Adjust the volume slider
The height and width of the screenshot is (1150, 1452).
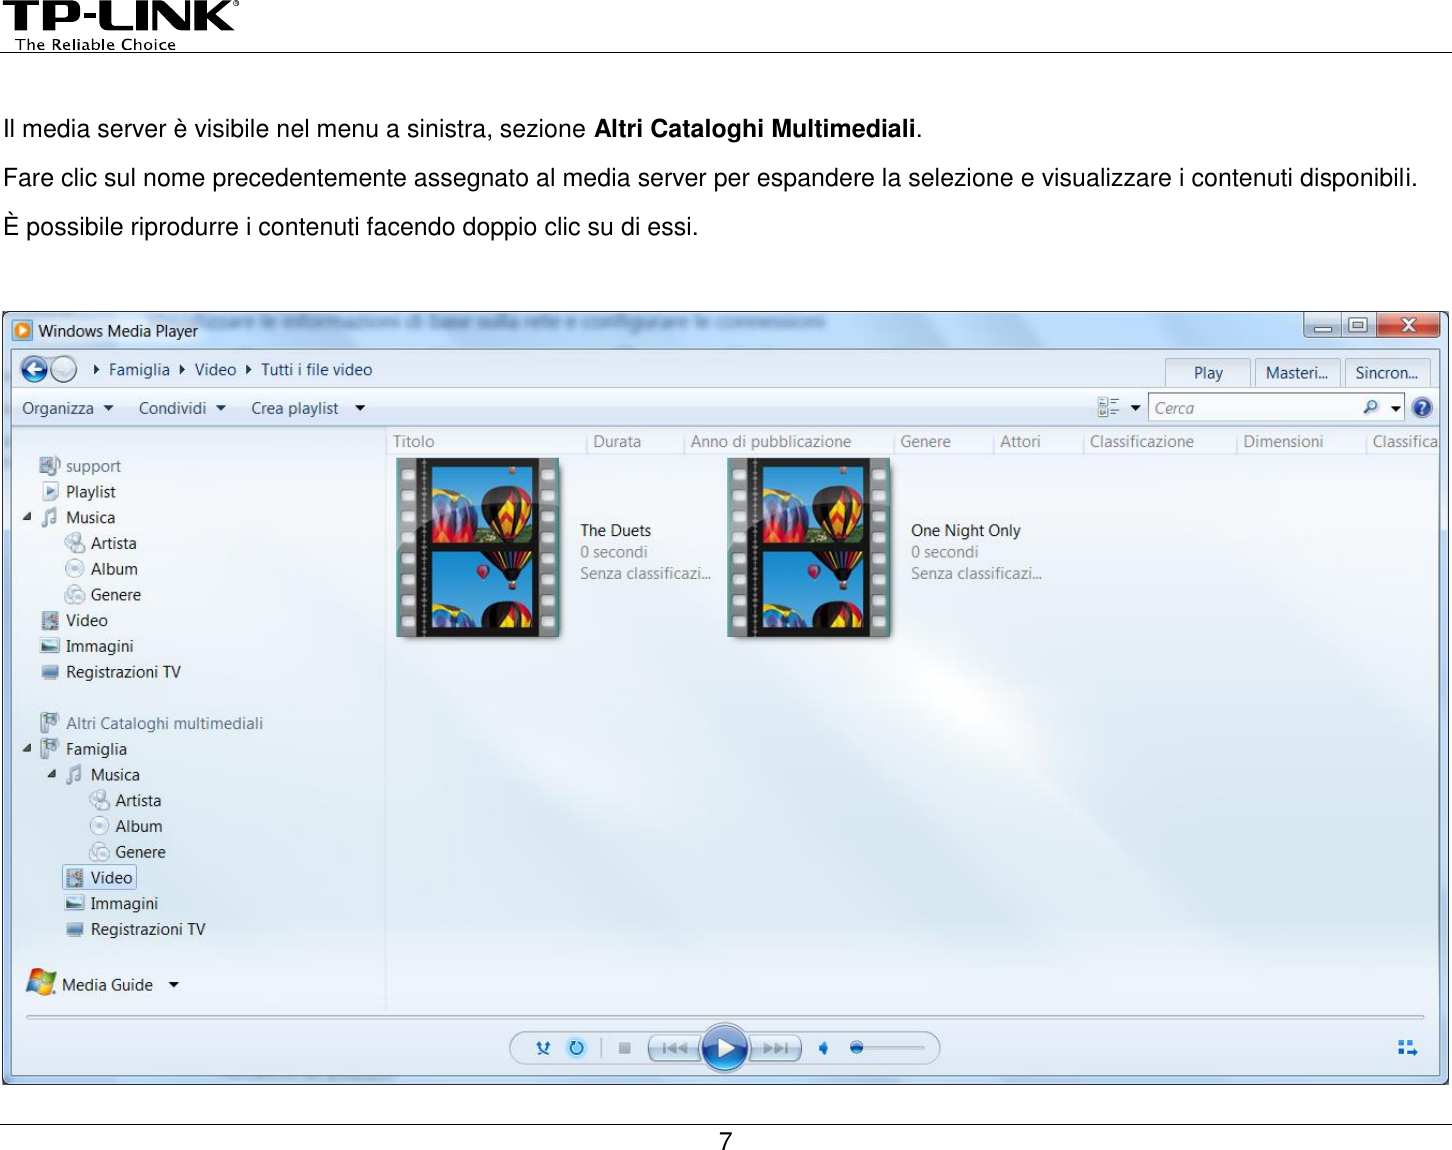887,1048
